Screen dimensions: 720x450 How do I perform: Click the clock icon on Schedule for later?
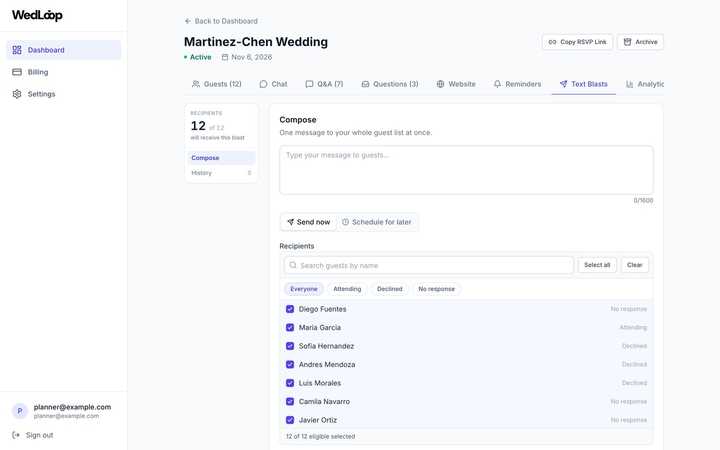click(x=345, y=222)
